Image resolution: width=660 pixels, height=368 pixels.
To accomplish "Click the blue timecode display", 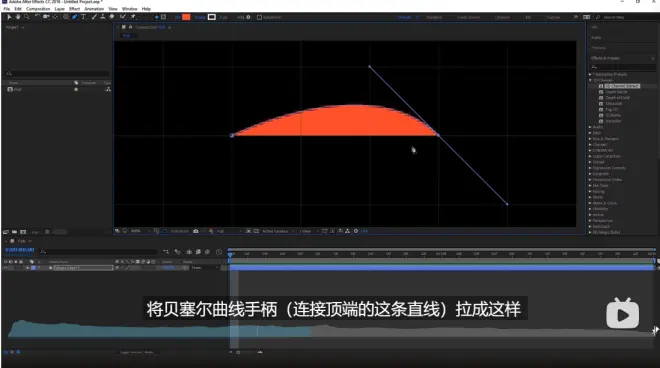I will tap(20, 250).
